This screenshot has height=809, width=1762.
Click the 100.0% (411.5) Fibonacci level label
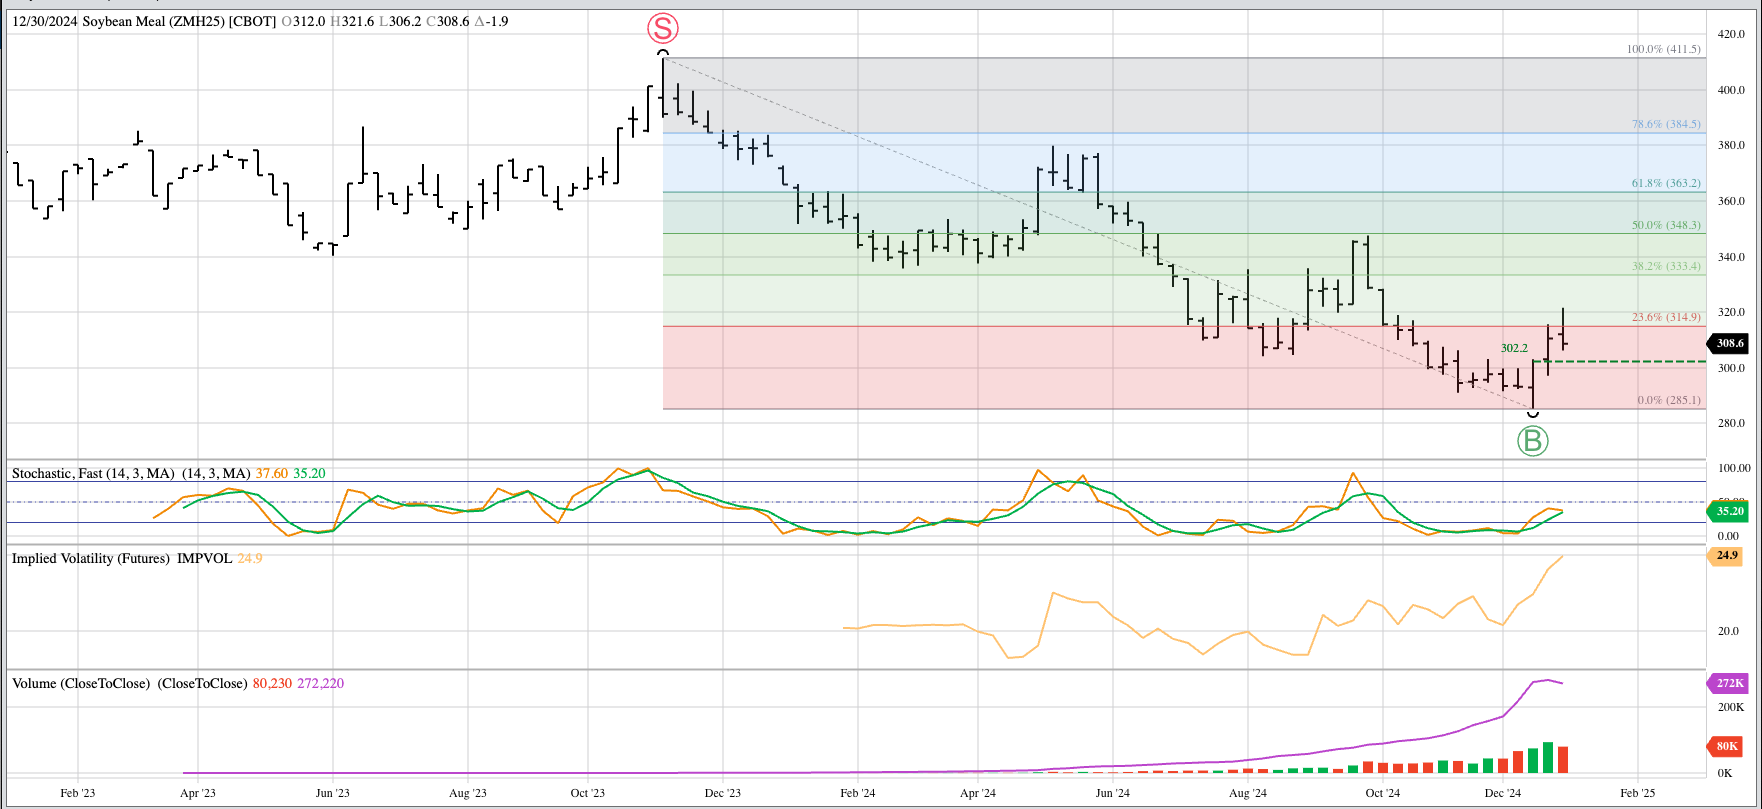(1663, 49)
